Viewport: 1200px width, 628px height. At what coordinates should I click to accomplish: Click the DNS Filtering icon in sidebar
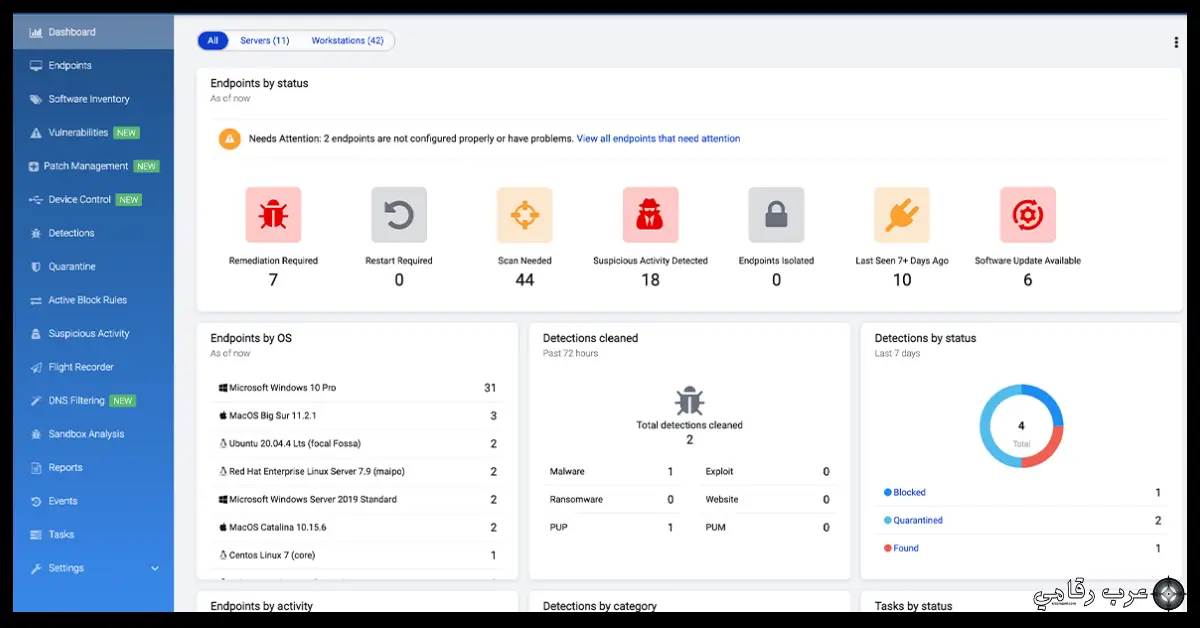[x=36, y=401]
